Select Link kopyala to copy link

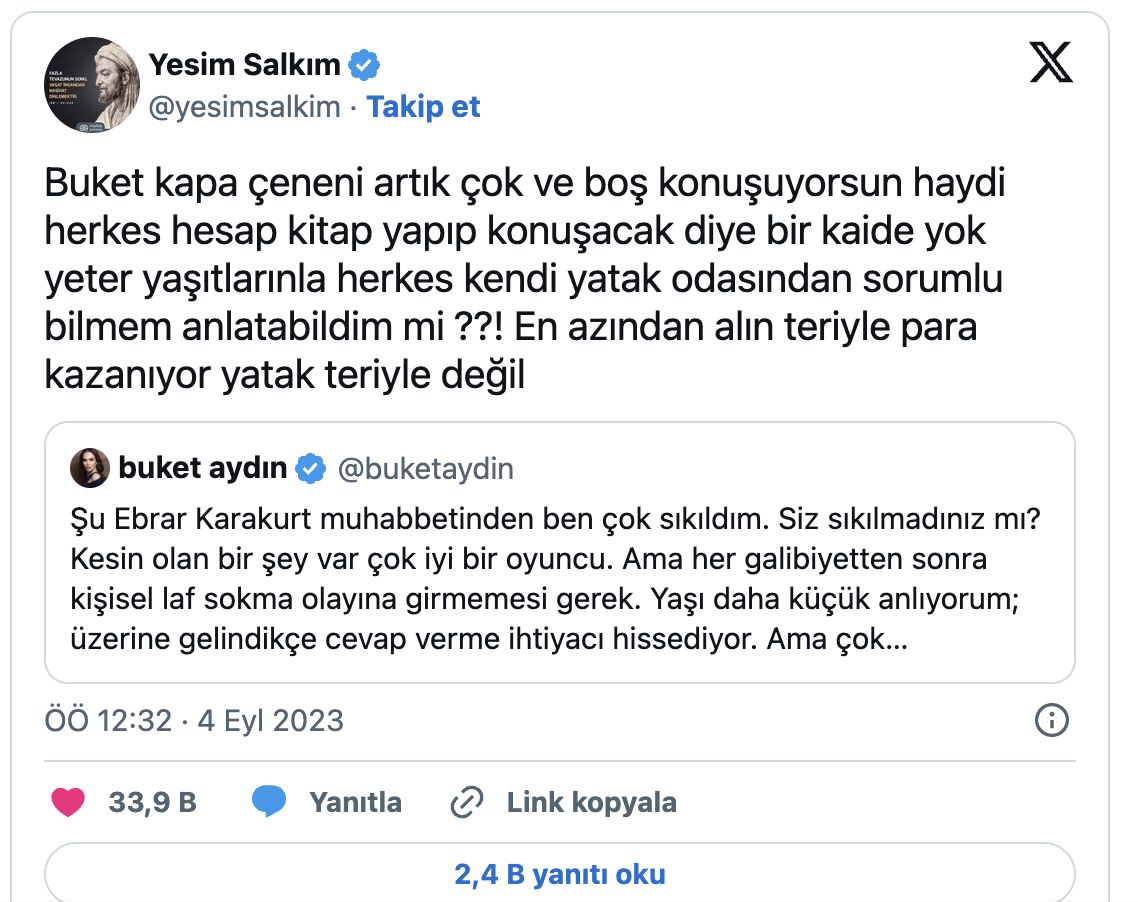[591, 802]
